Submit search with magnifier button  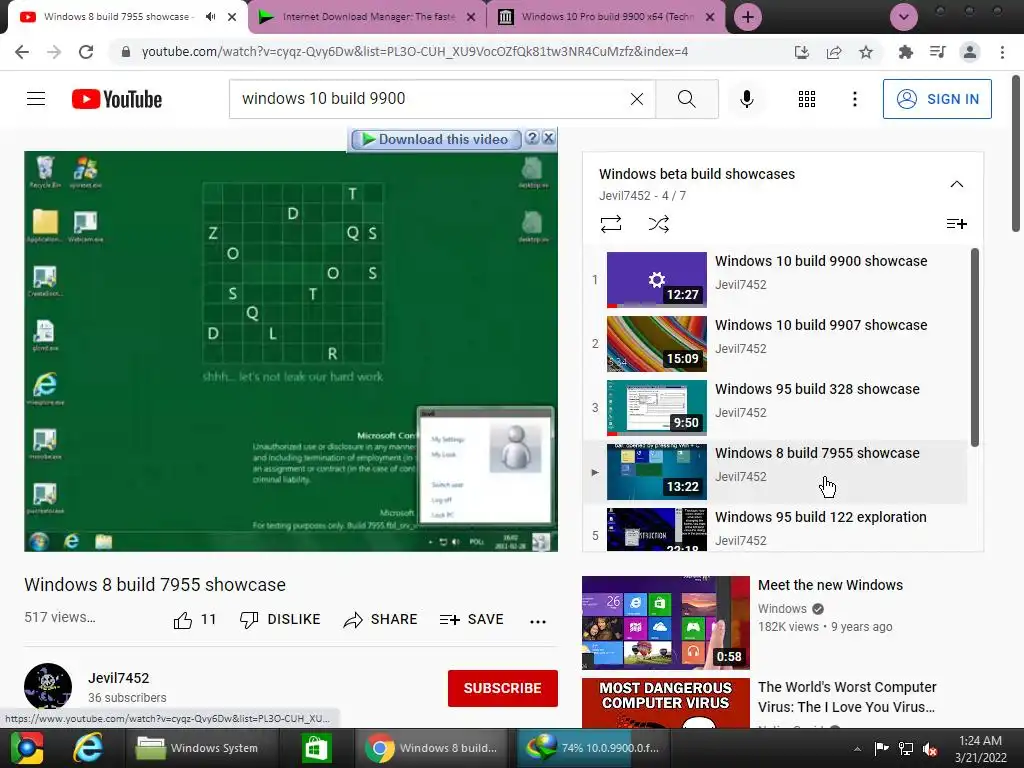[686, 99]
